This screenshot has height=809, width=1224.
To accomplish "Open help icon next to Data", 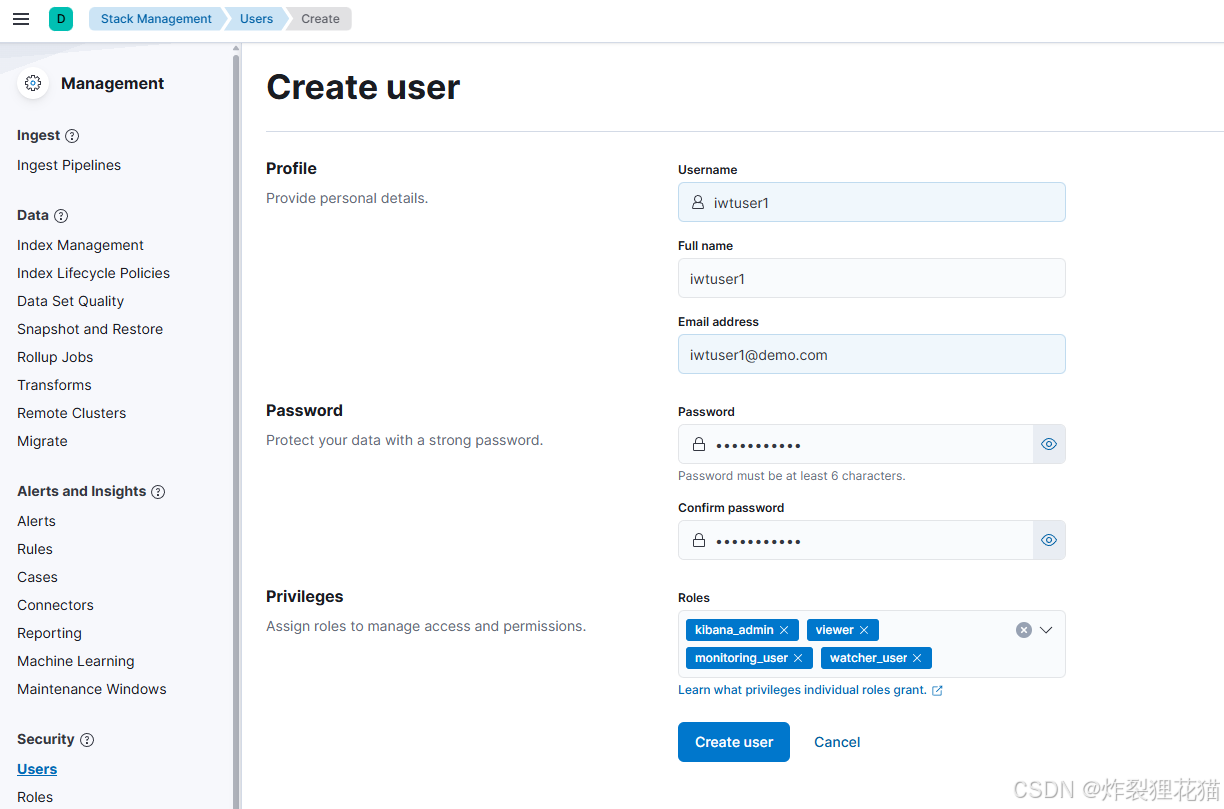I will (61, 216).
